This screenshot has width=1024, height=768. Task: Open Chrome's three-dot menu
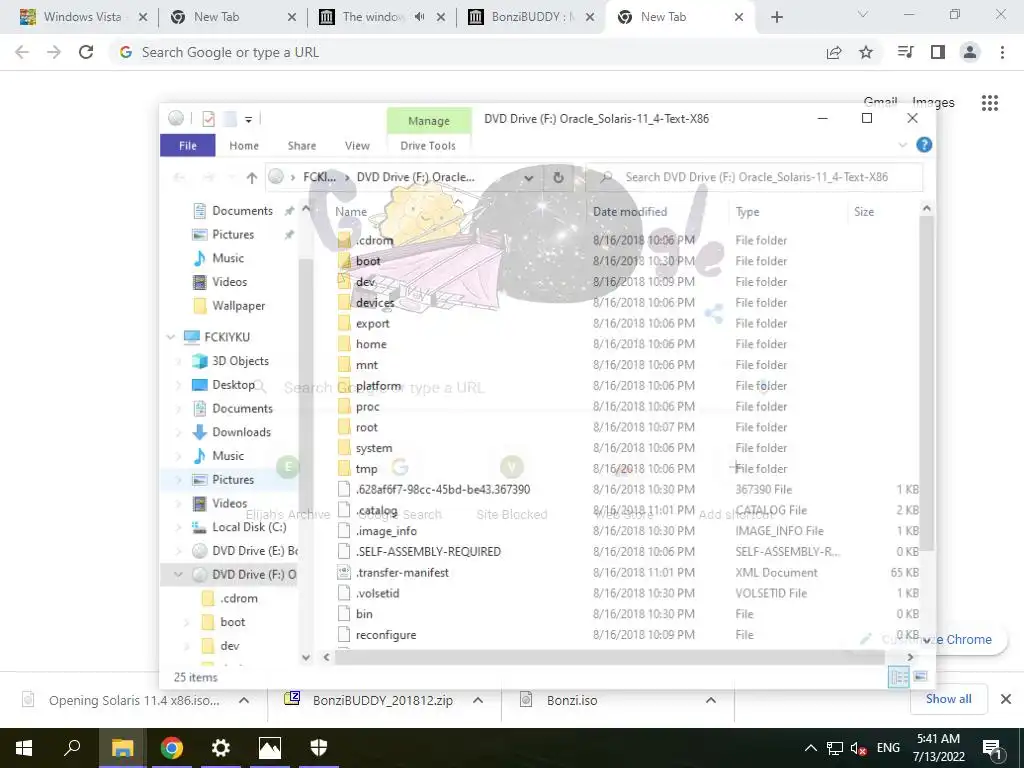pyautogui.click(x=1002, y=52)
